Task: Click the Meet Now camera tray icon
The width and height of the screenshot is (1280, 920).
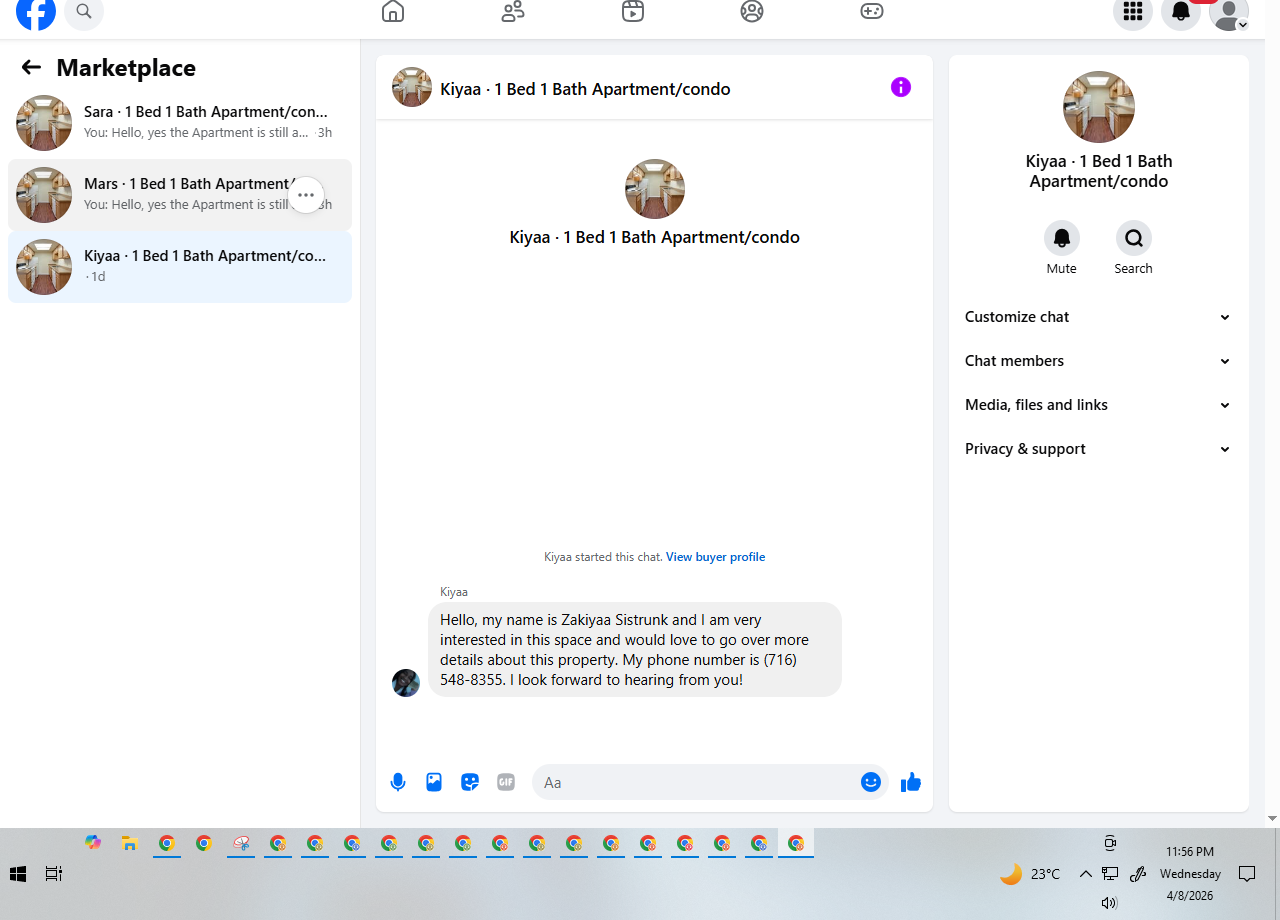Action: pyautogui.click(x=1110, y=843)
